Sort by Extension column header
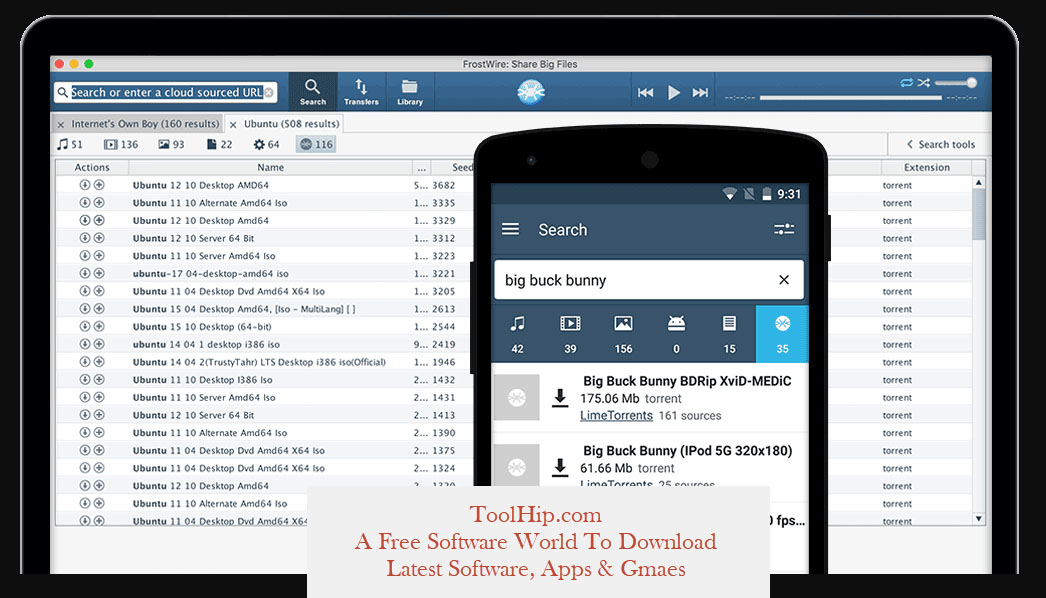 tap(927, 168)
